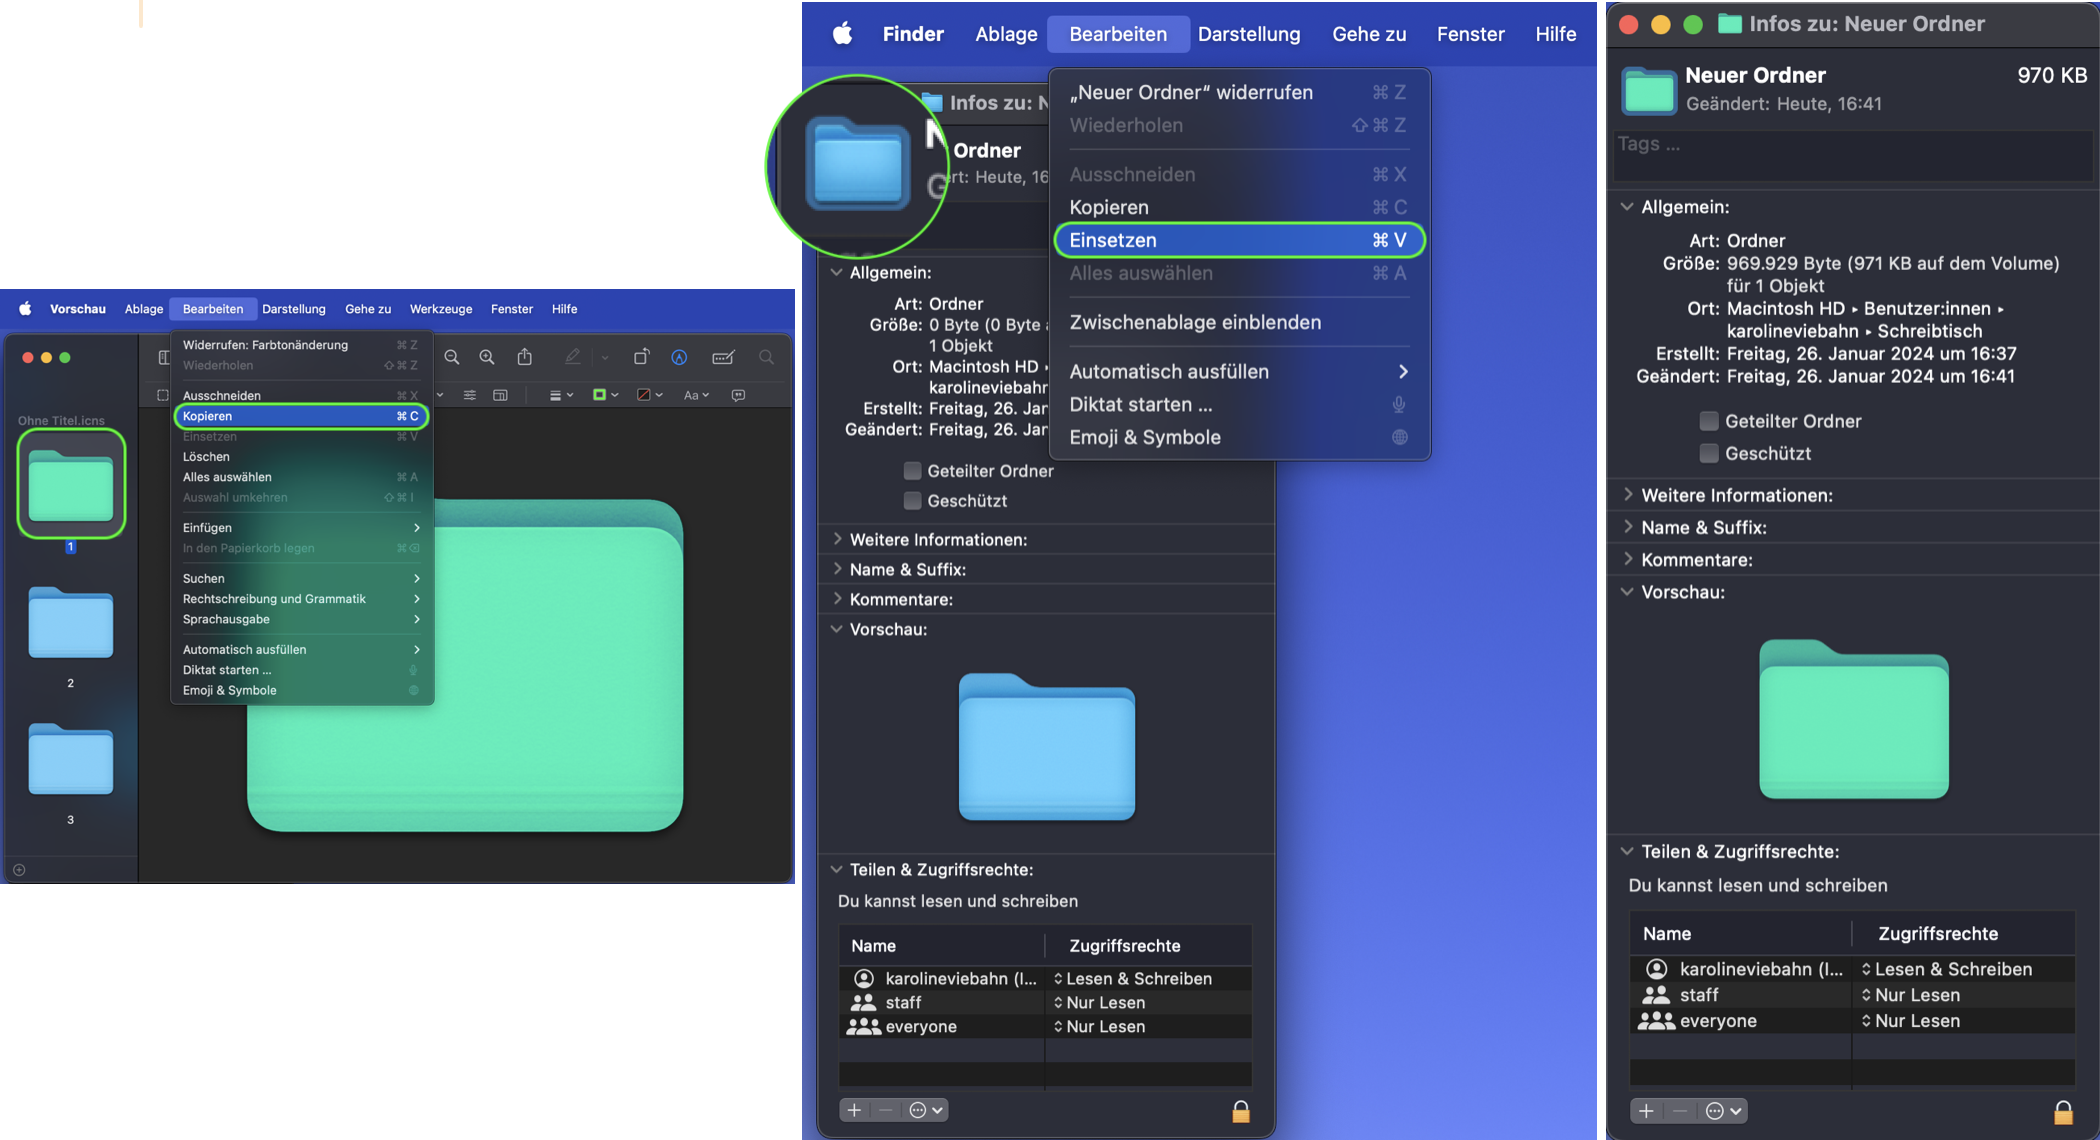The width and height of the screenshot is (2100, 1140).
Task: Click the share icon in Vorschau toolbar
Action: (x=524, y=357)
